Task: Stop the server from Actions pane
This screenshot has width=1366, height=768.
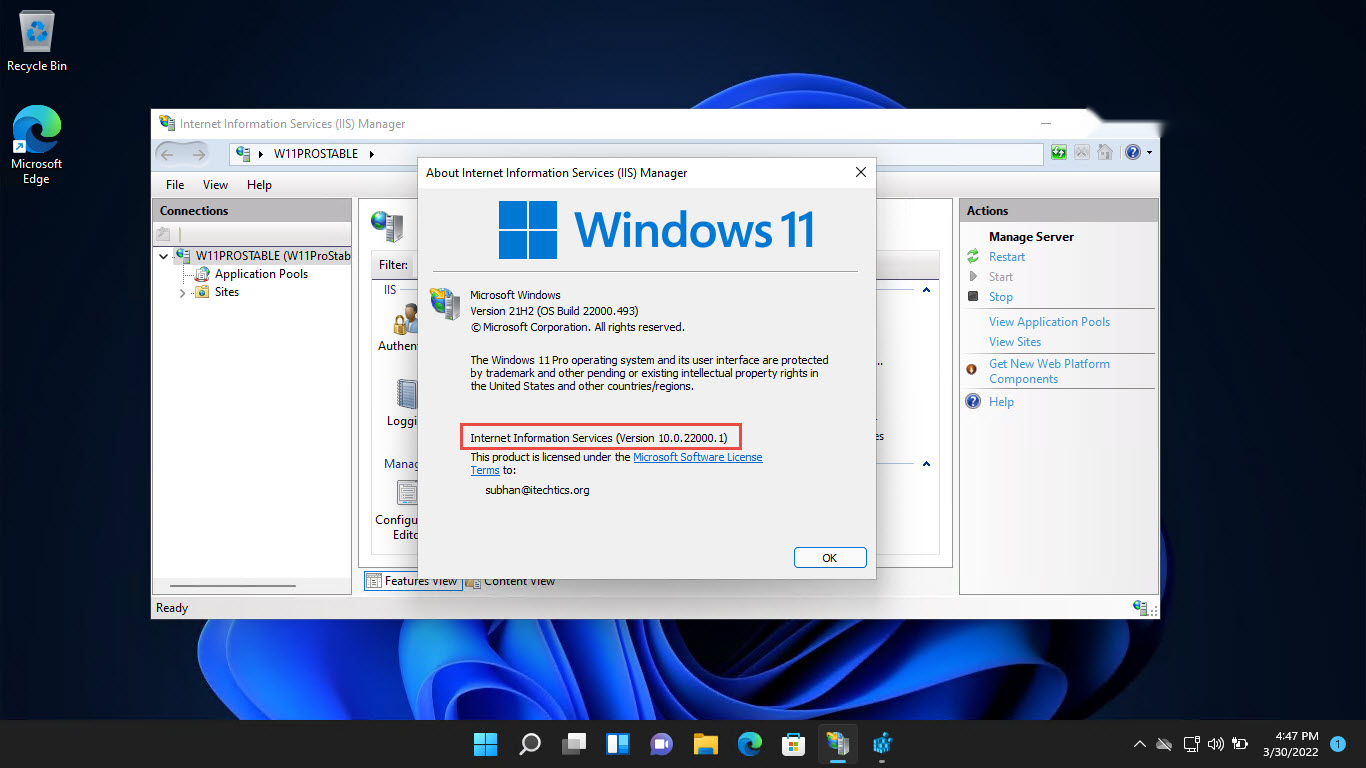Action: click(x=1001, y=297)
